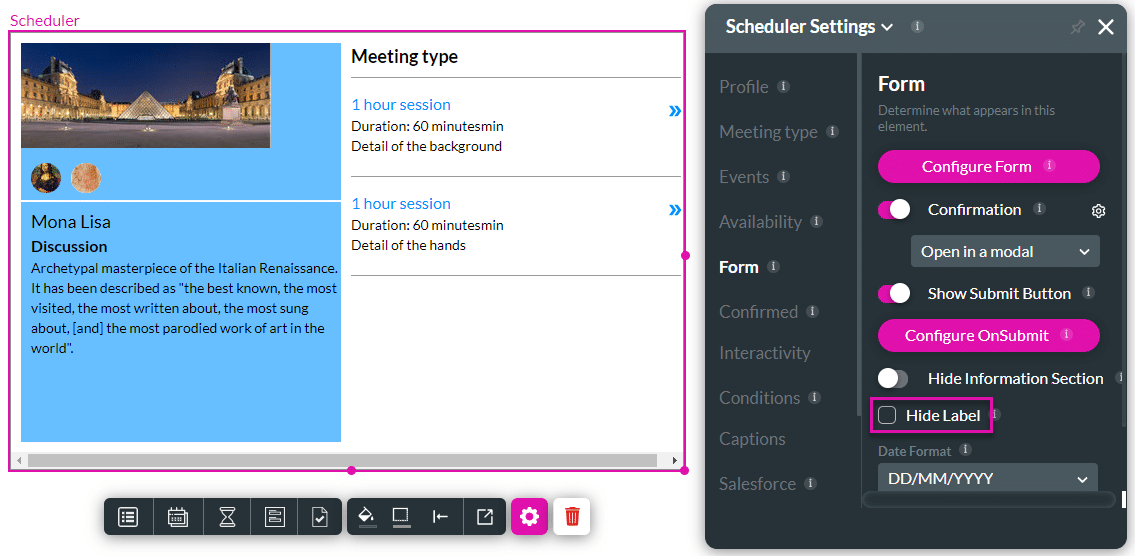This screenshot has height=556, width=1135.
Task: Pin the Scheduler Settings panel
Action: 1077,28
